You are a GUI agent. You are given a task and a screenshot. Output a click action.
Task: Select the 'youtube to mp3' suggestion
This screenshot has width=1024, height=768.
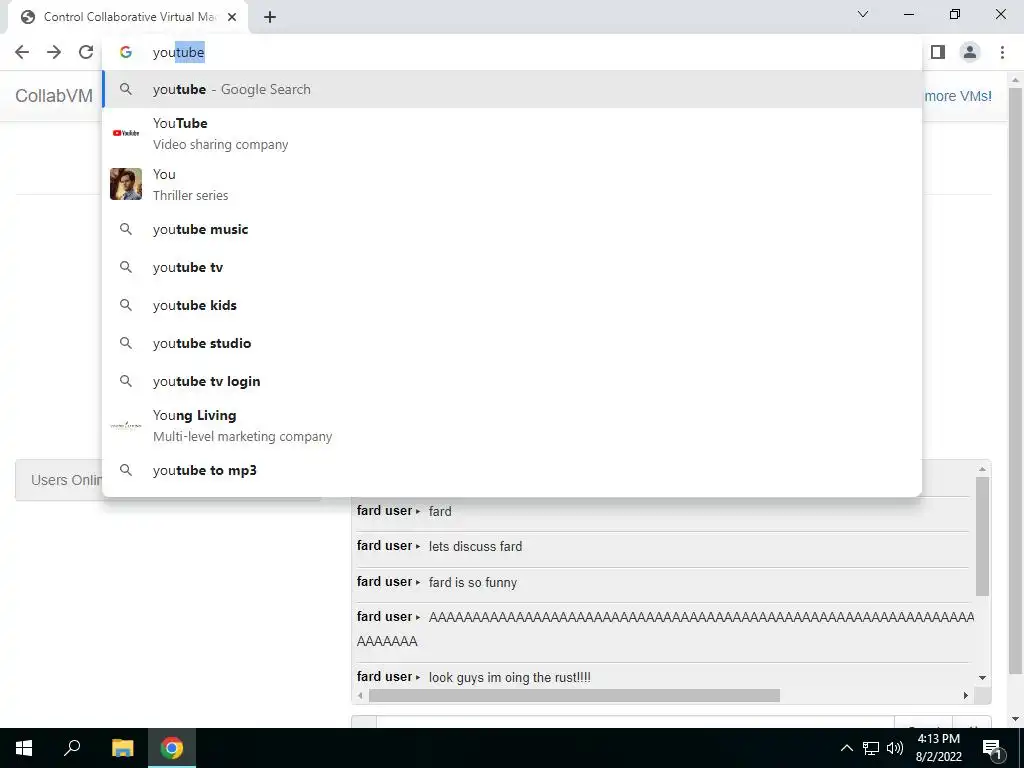pyautogui.click(x=512, y=470)
